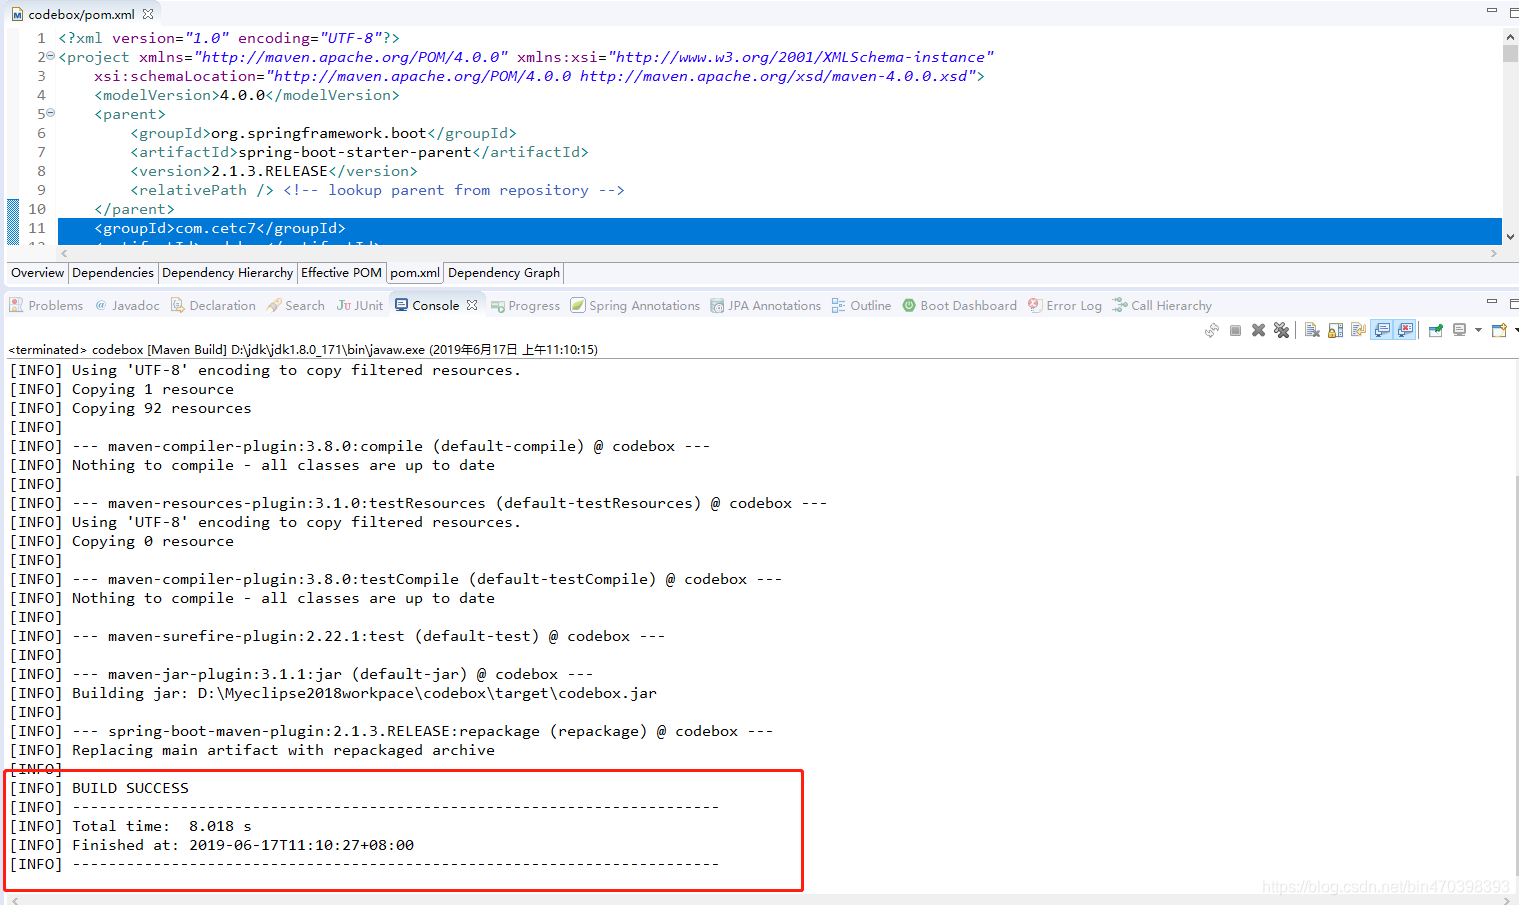1519x905 pixels.
Task: Open the Spring Annotations tab
Action: coord(635,306)
